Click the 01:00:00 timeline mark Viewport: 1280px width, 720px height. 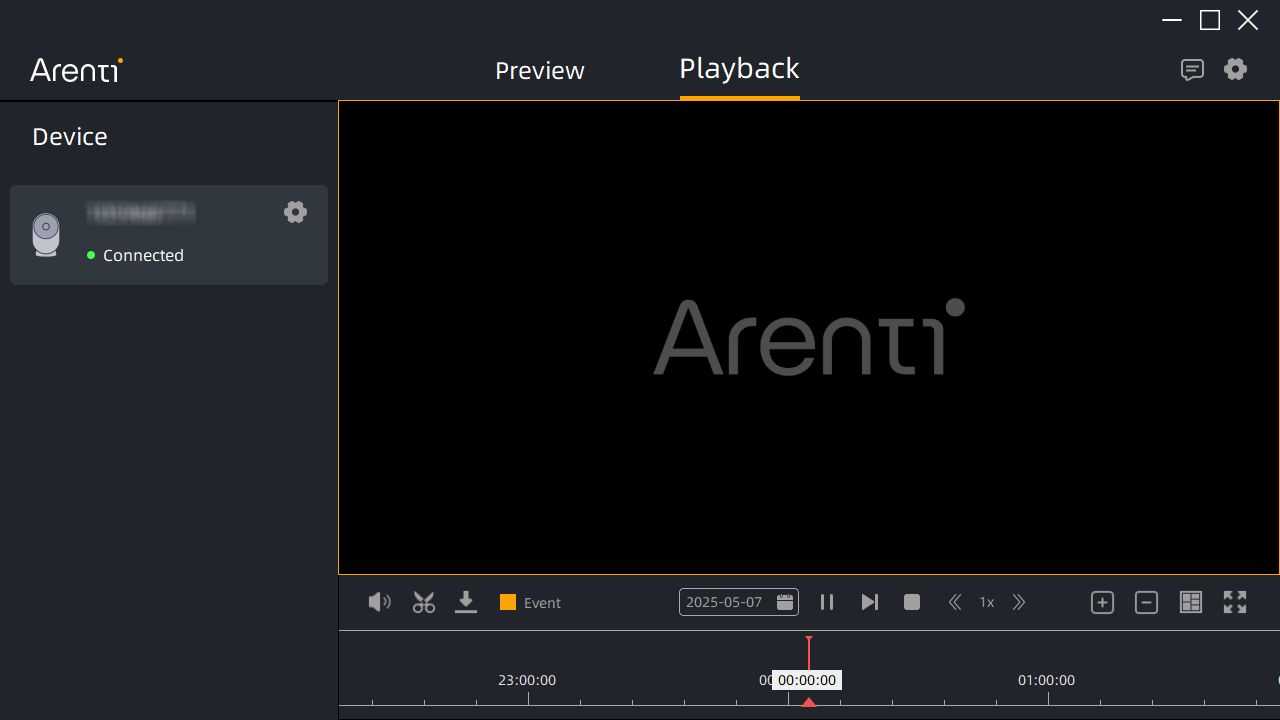click(1046, 680)
